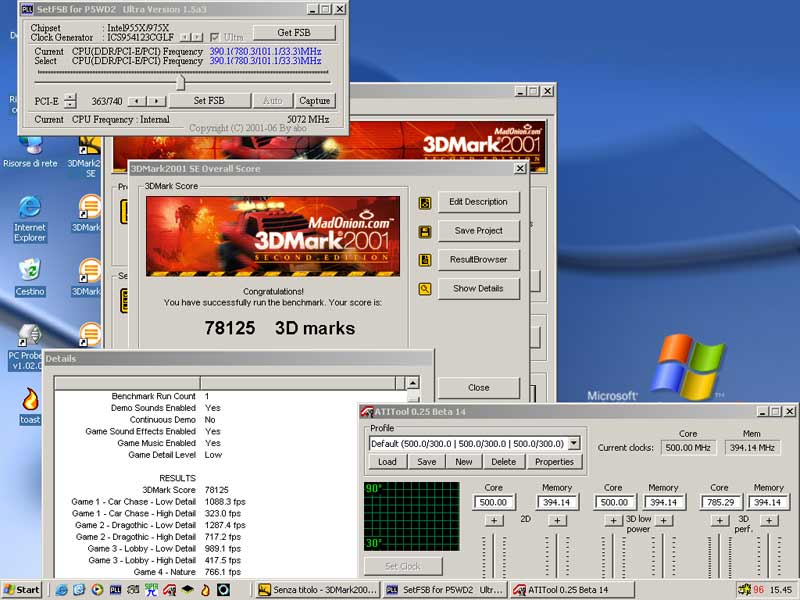800x600 pixels.
Task: Click the SetFSB title bar PLL icon
Action: pos(27,9)
